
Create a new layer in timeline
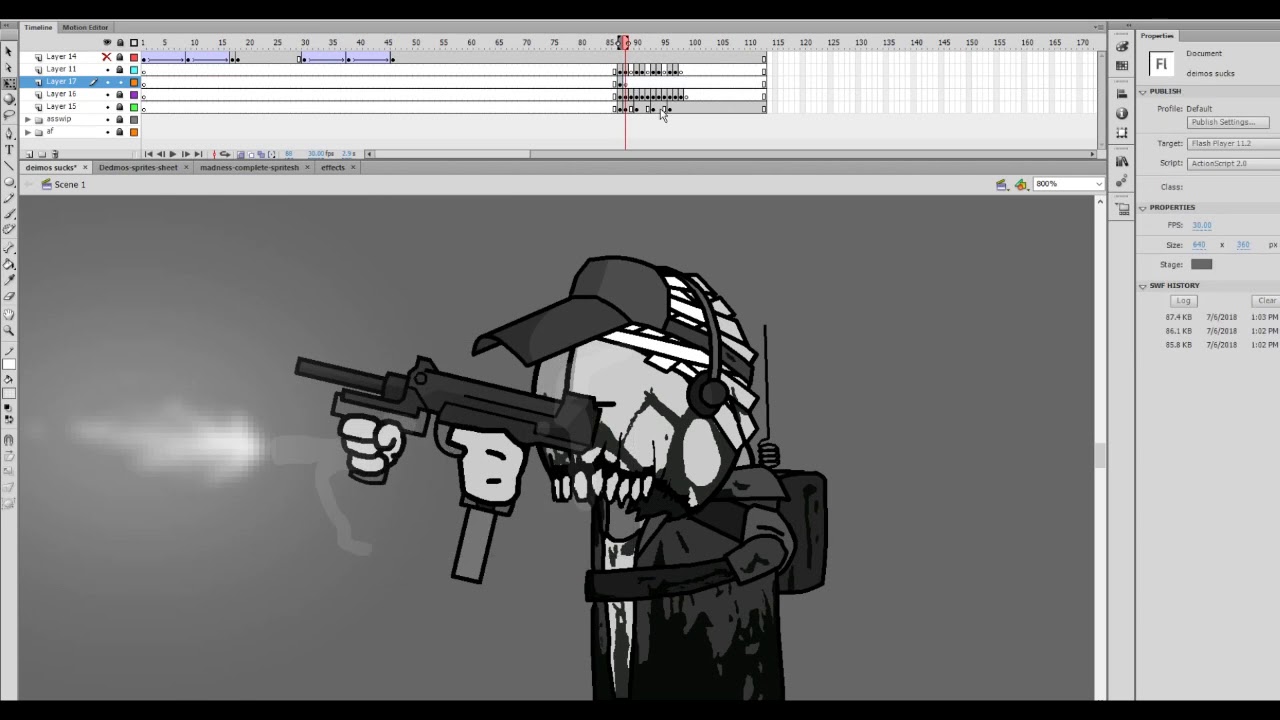click(29, 154)
